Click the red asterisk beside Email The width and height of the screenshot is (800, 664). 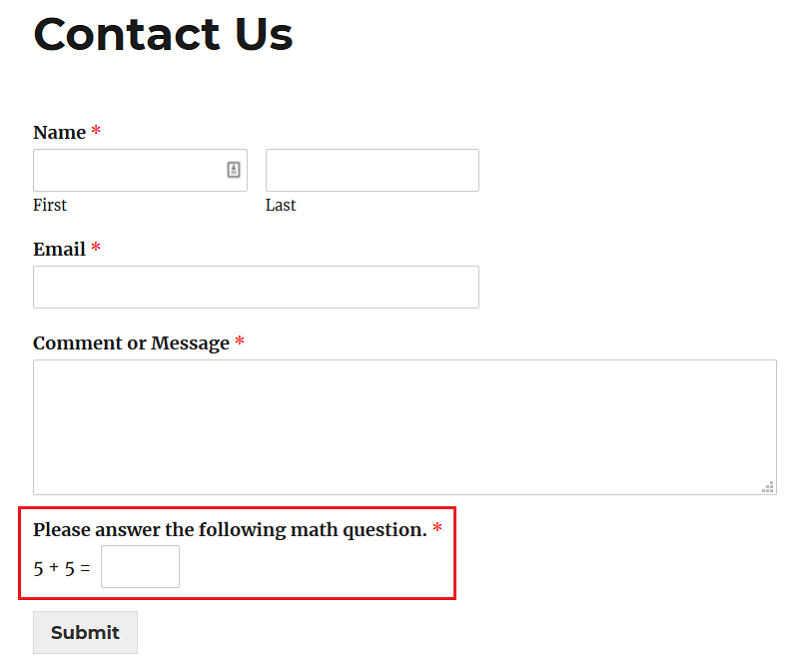pyautogui.click(x=96, y=248)
